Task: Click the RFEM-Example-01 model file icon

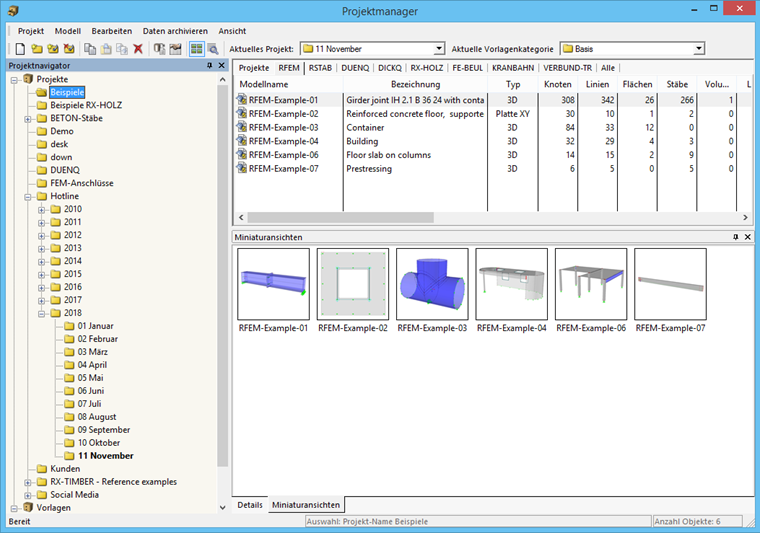Action: [x=241, y=100]
